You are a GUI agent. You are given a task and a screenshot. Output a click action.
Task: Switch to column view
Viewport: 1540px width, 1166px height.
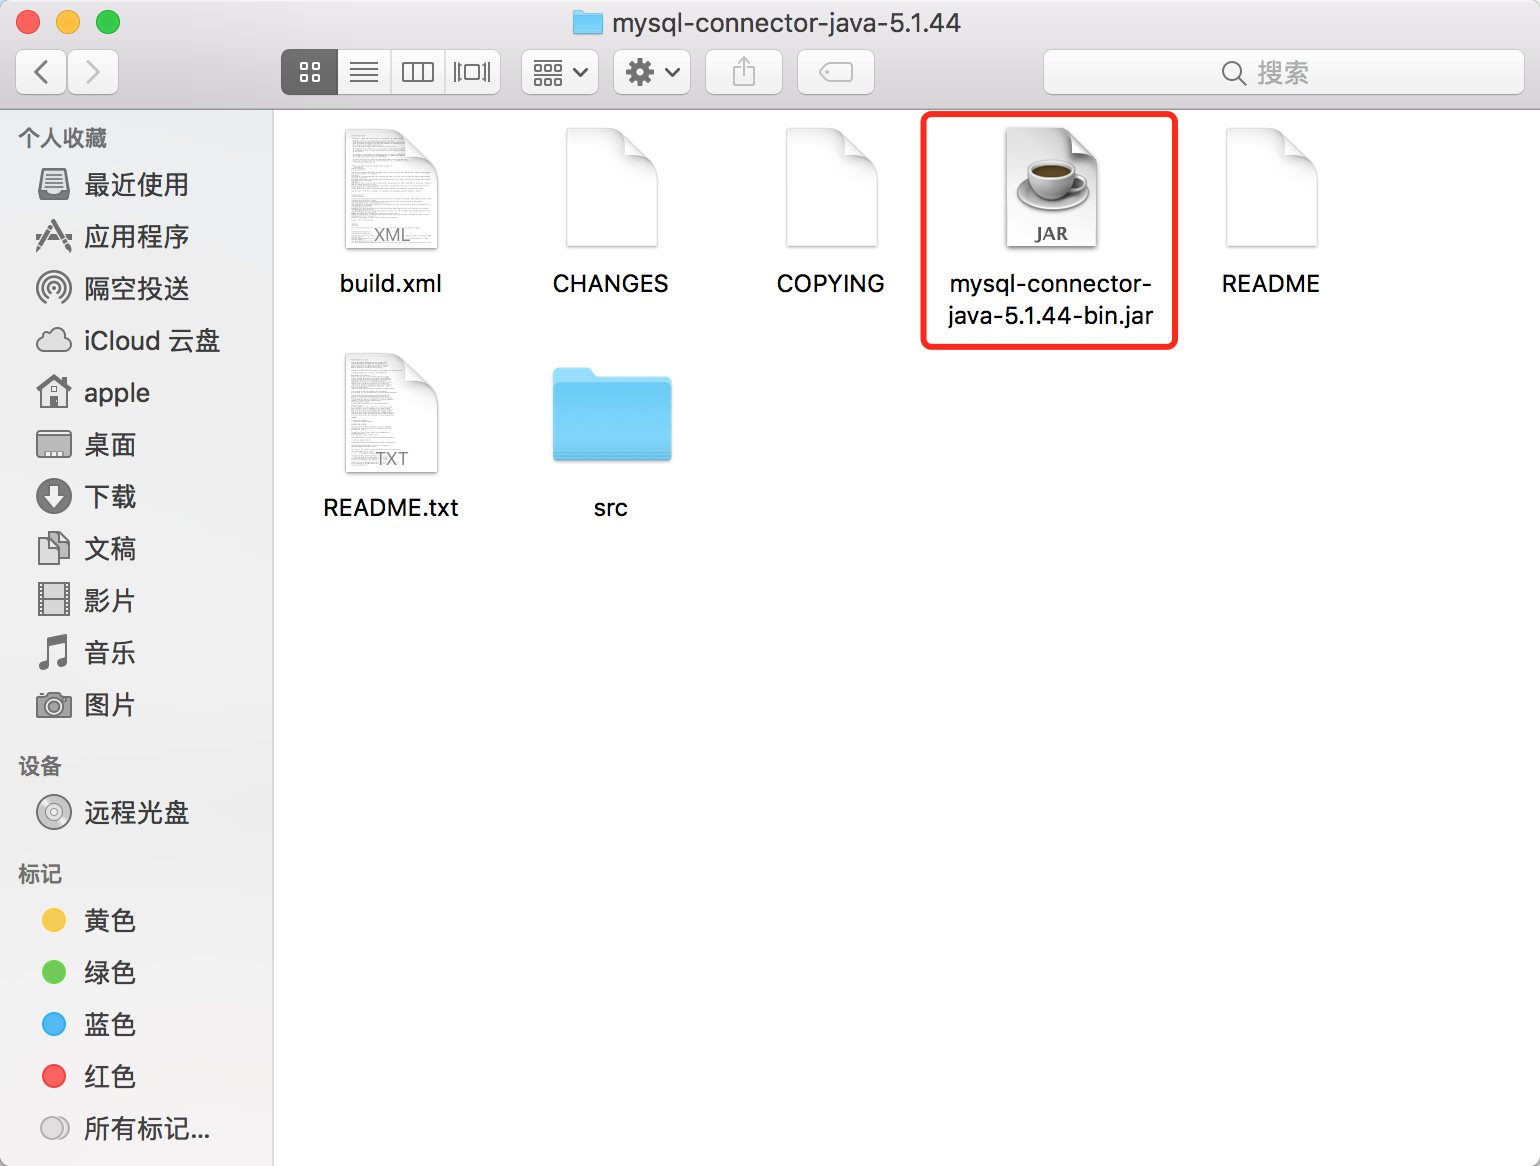click(418, 72)
